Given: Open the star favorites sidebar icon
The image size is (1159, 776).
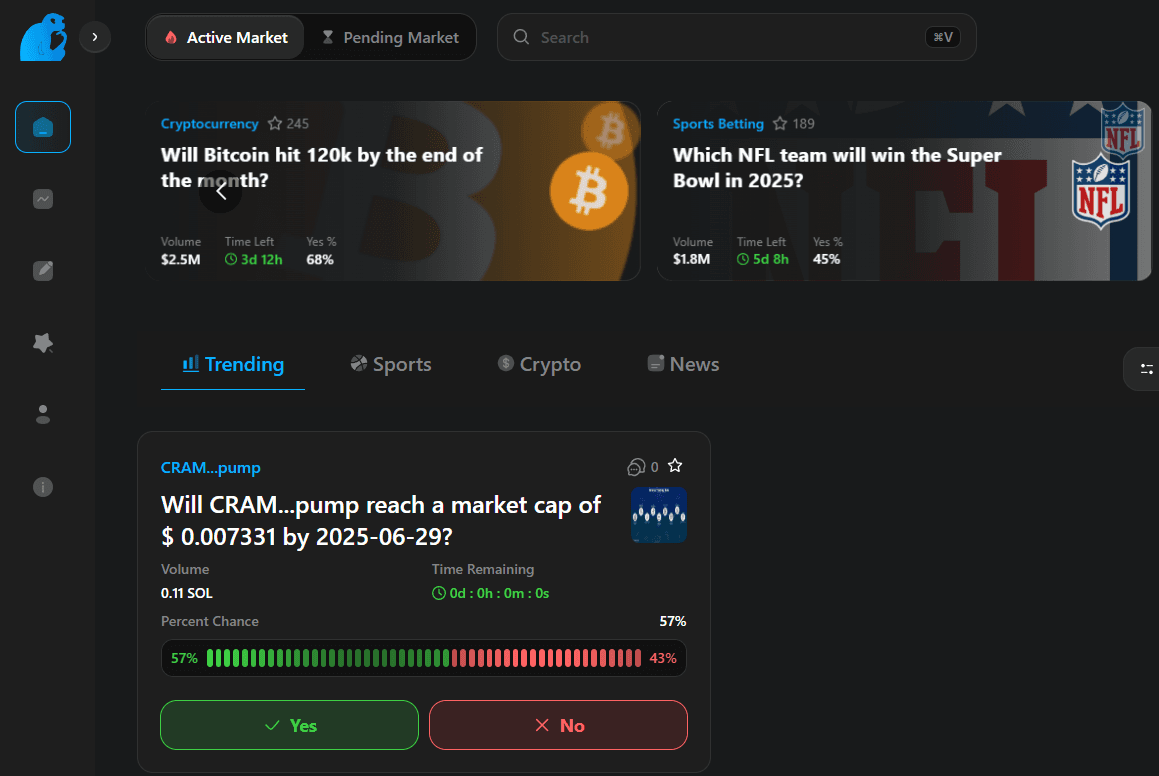Looking at the screenshot, I should [43, 343].
